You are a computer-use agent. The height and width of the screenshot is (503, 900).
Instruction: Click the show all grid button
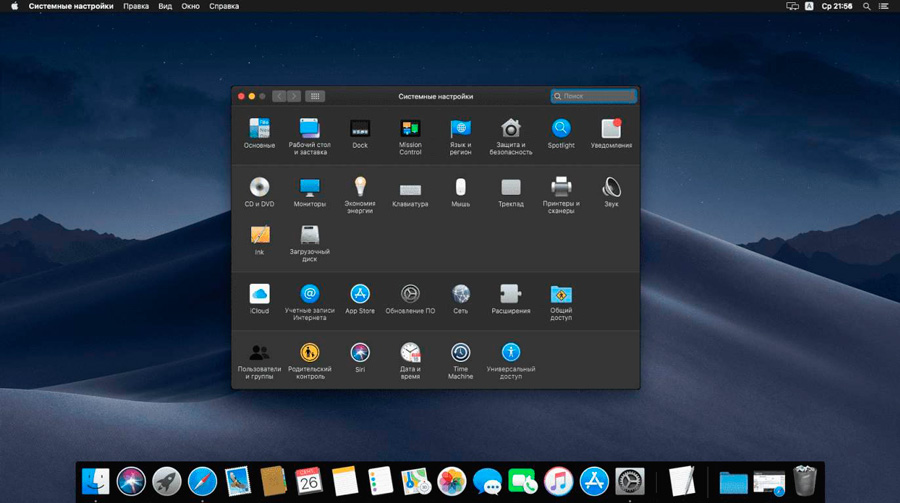click(x=315, y=96)
